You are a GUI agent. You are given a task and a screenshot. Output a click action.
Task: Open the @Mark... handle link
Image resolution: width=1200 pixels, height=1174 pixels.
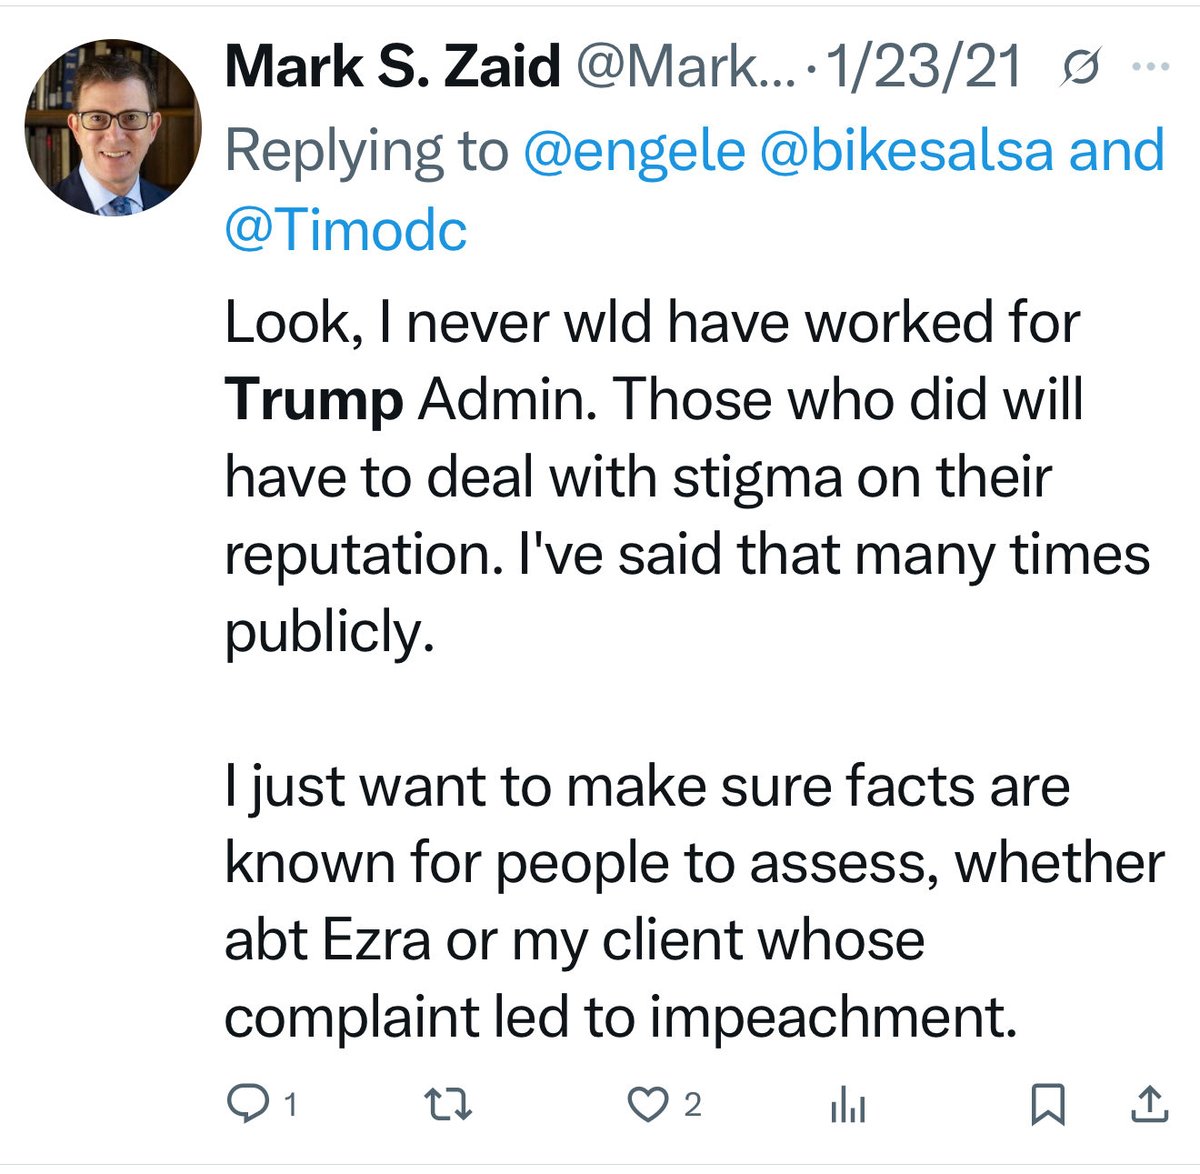point(685,68)
